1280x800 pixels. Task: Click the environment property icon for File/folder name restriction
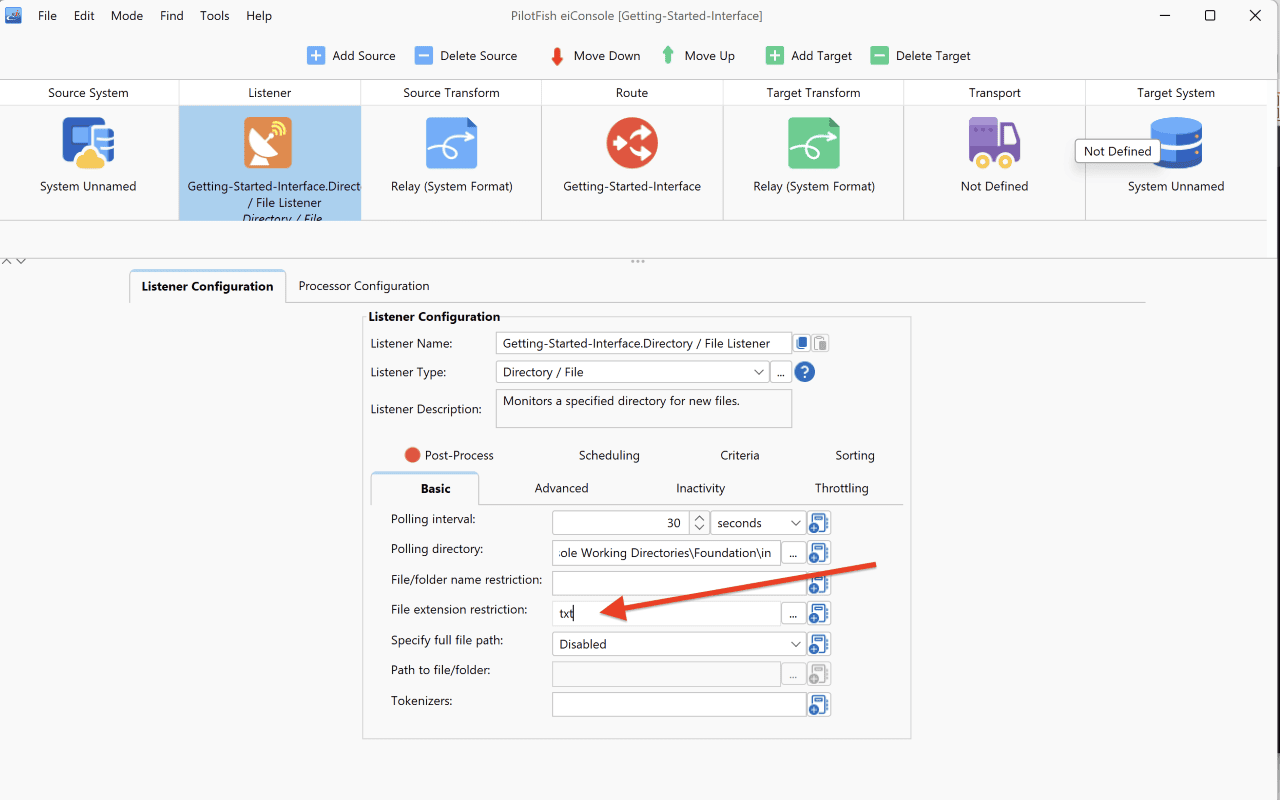point(819,583)
